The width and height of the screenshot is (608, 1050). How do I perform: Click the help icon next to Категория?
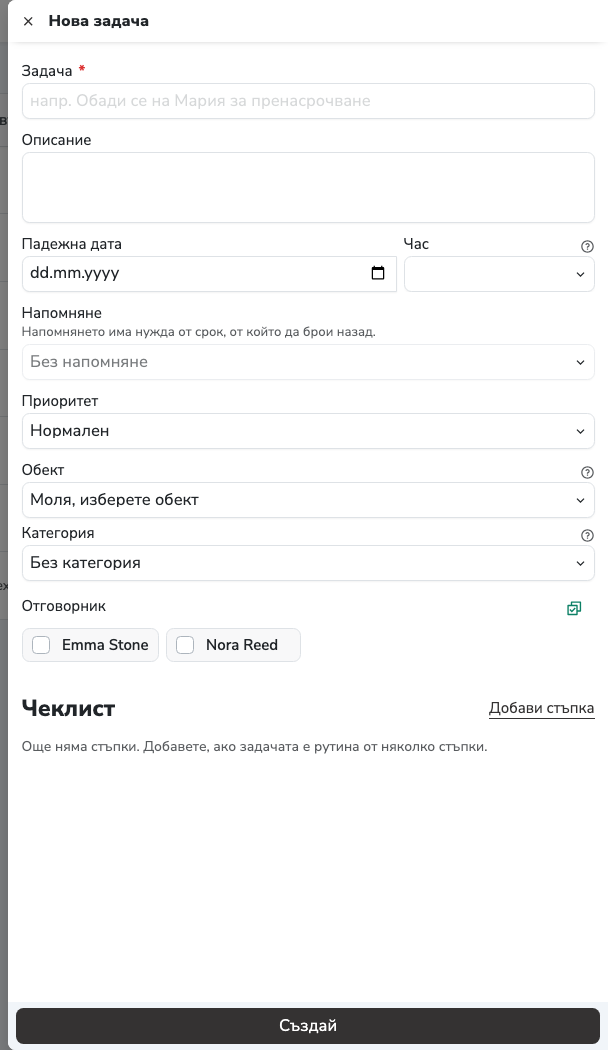coord(587,535)
